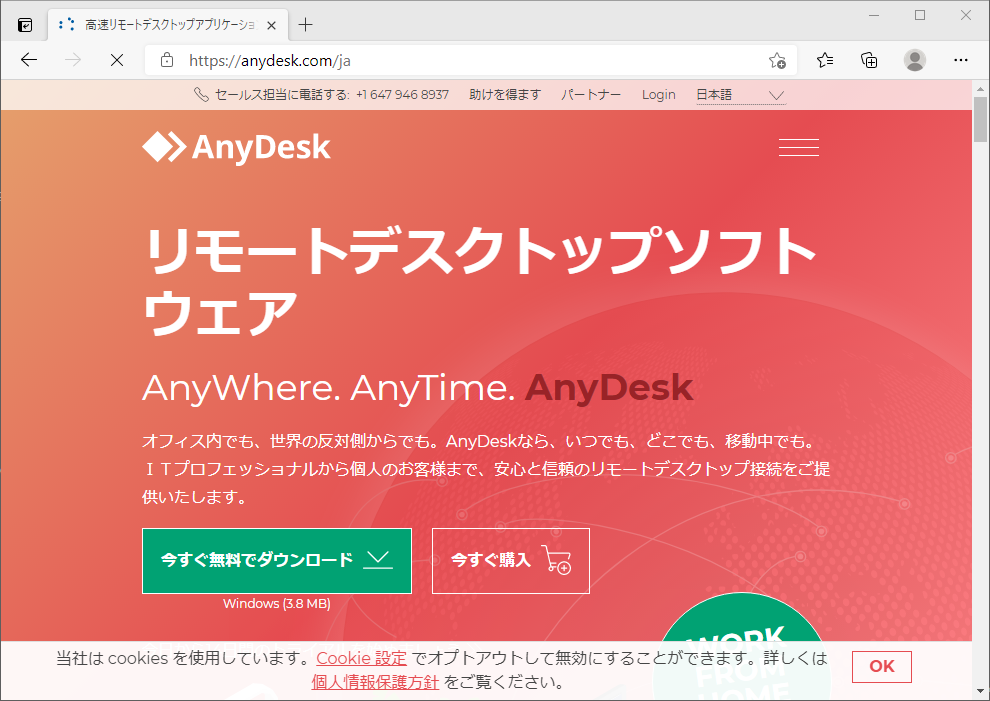Add this page to favorites star icon
990x701 pixels.
click(x=777, y=61)
